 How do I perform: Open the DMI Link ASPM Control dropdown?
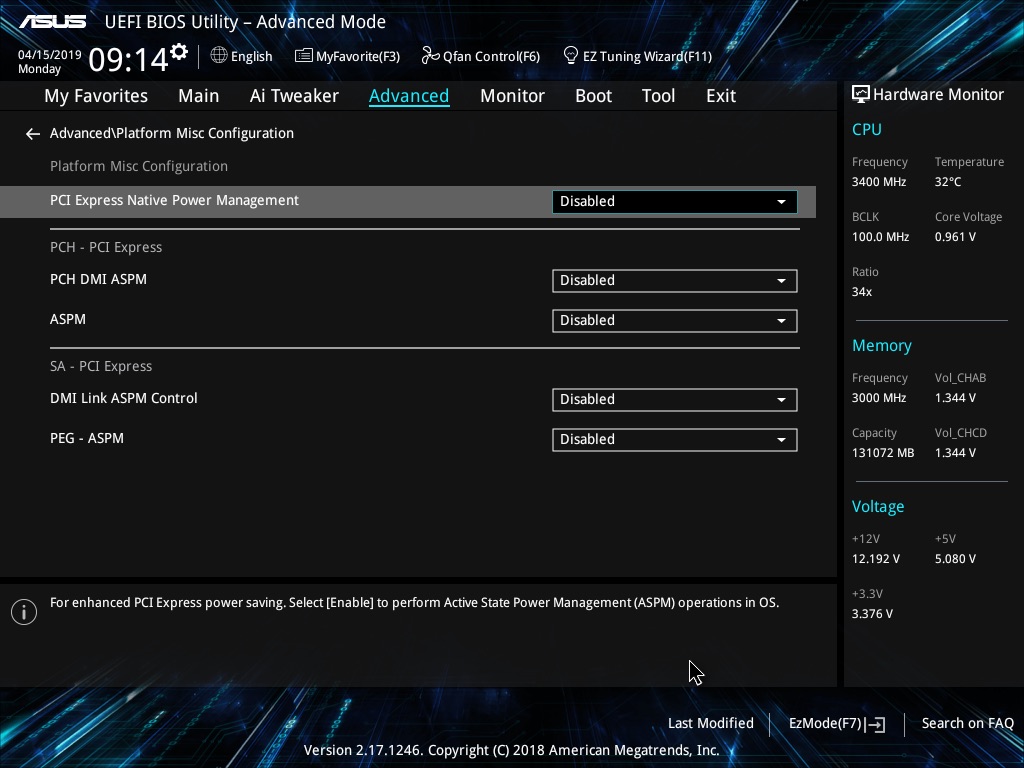675,400
